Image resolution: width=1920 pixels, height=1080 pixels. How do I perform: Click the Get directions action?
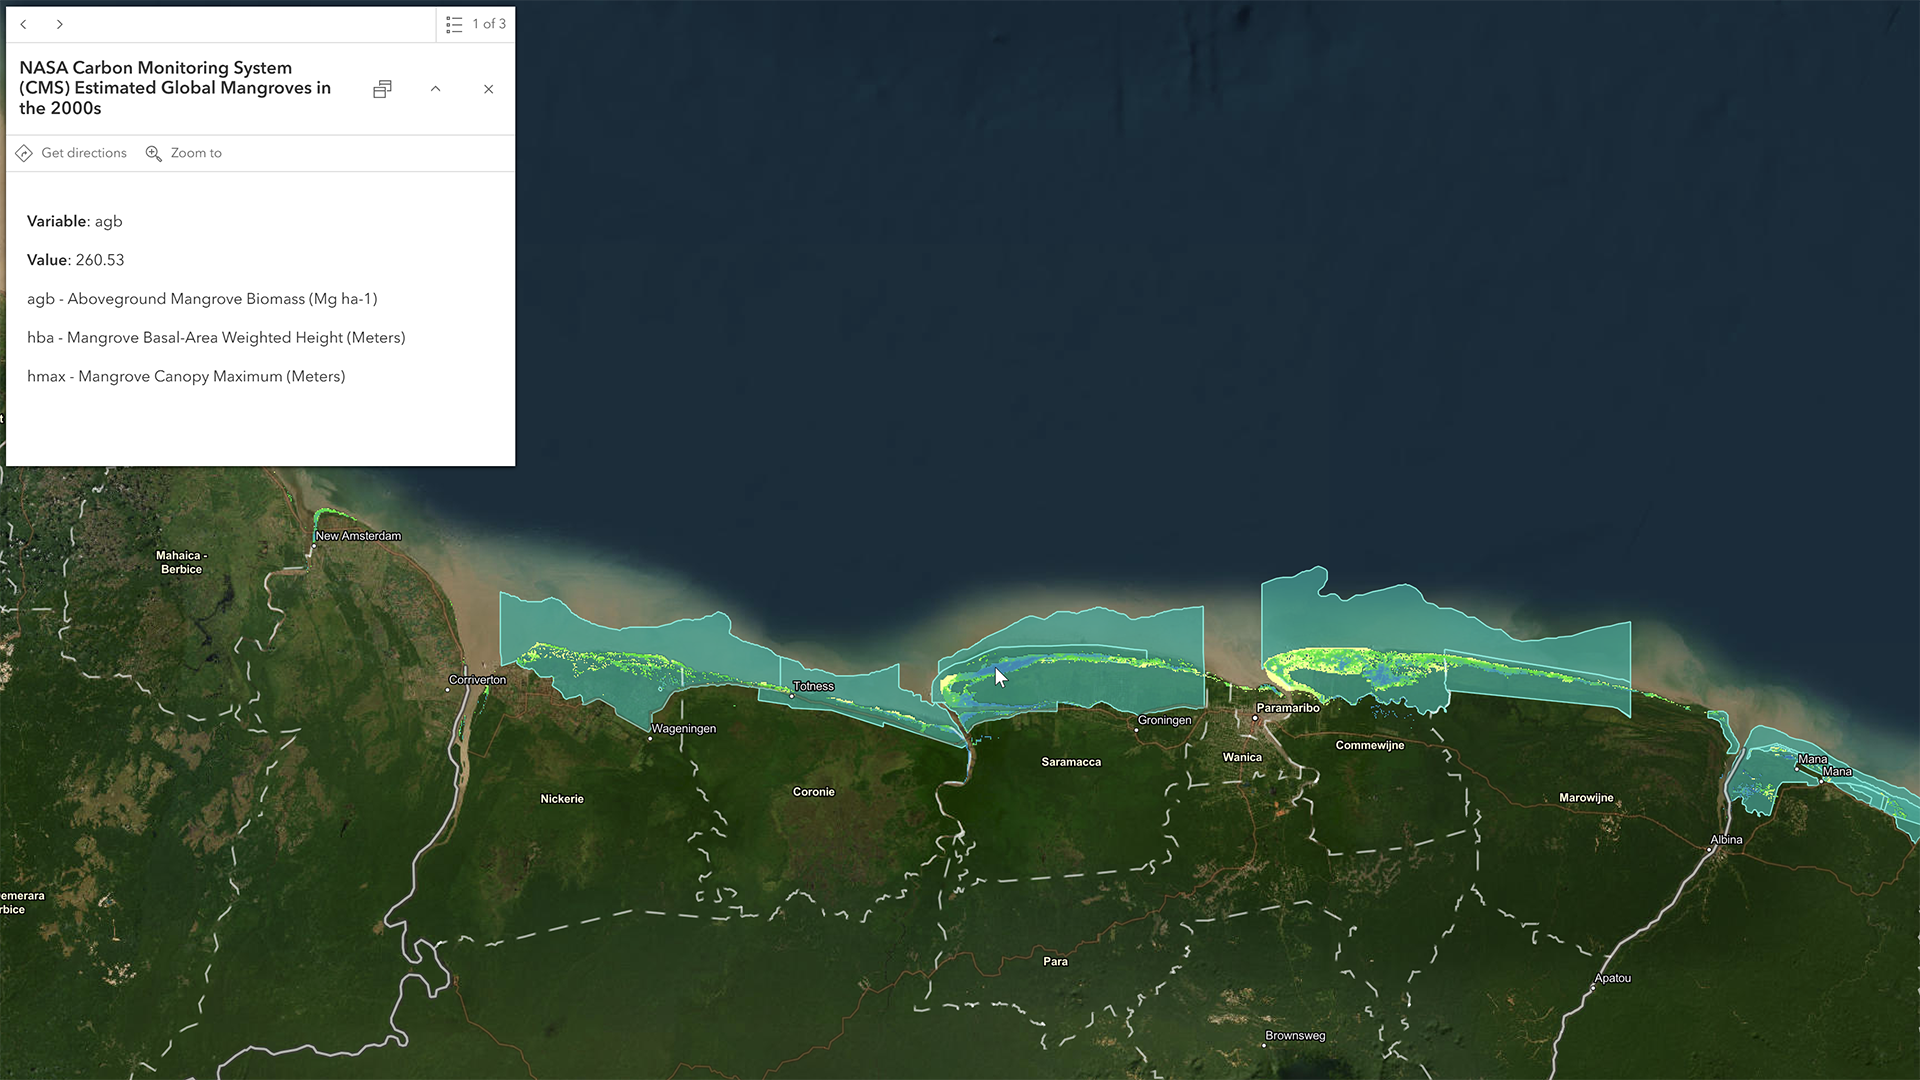coord(83,153)
